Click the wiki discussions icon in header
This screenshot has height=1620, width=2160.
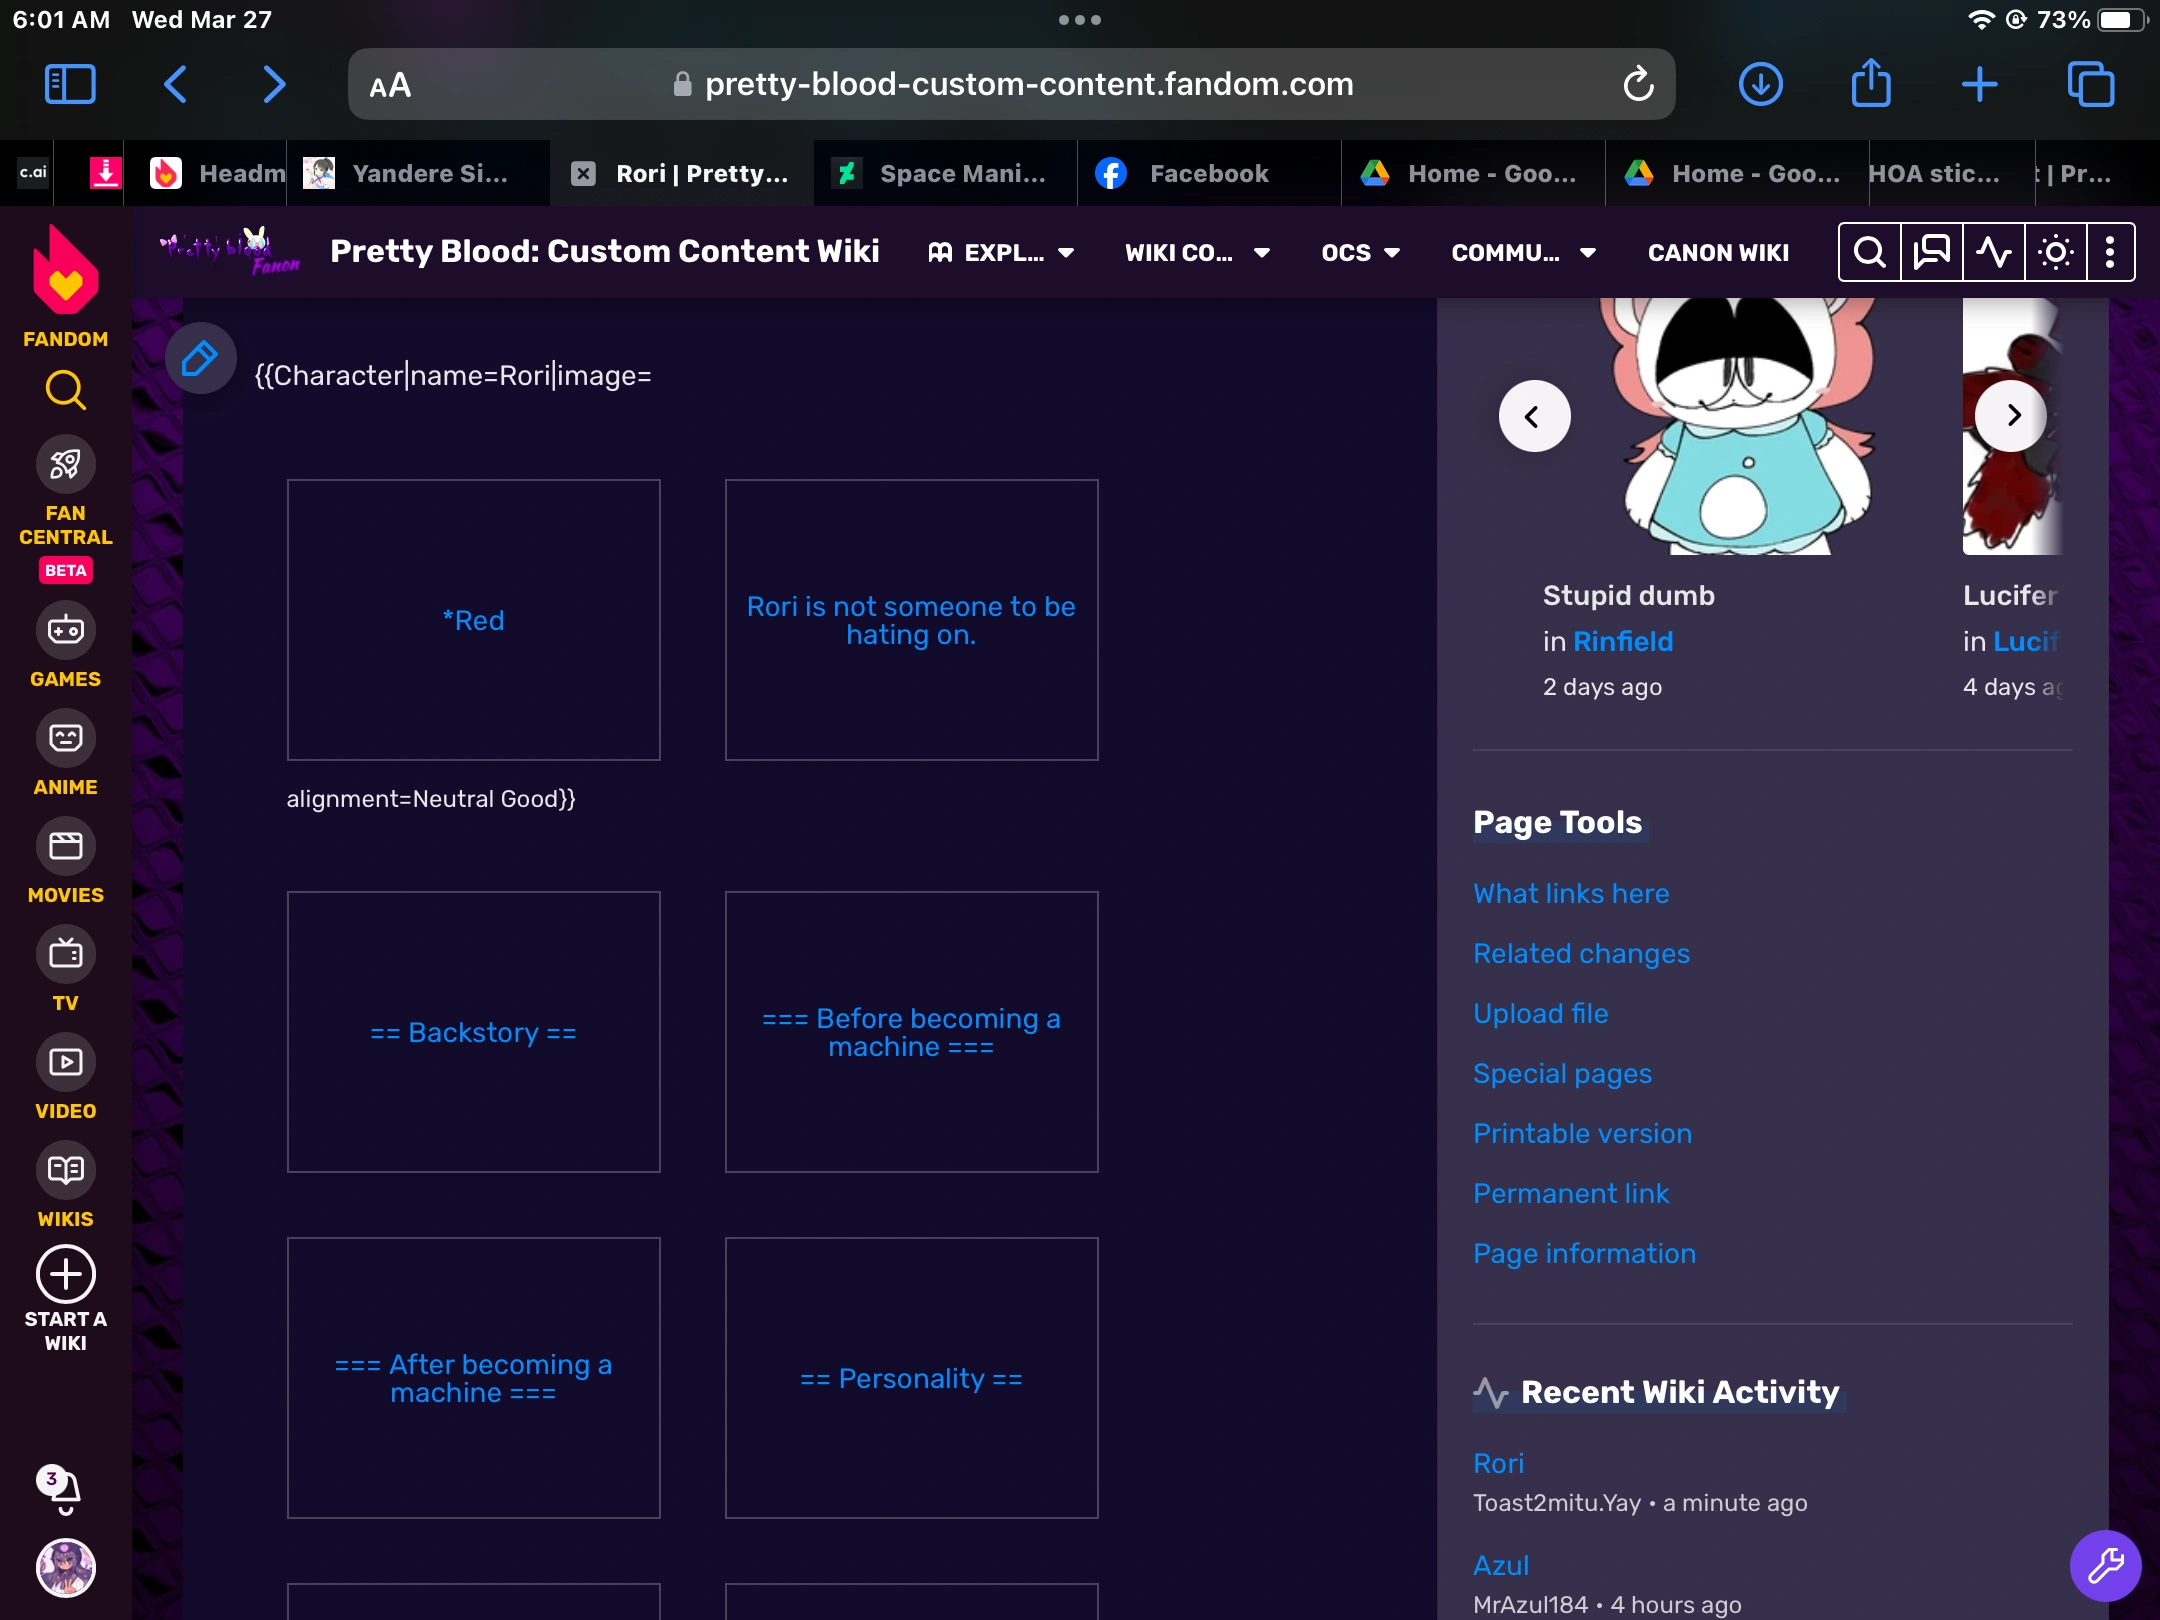tap(1931, 252)
